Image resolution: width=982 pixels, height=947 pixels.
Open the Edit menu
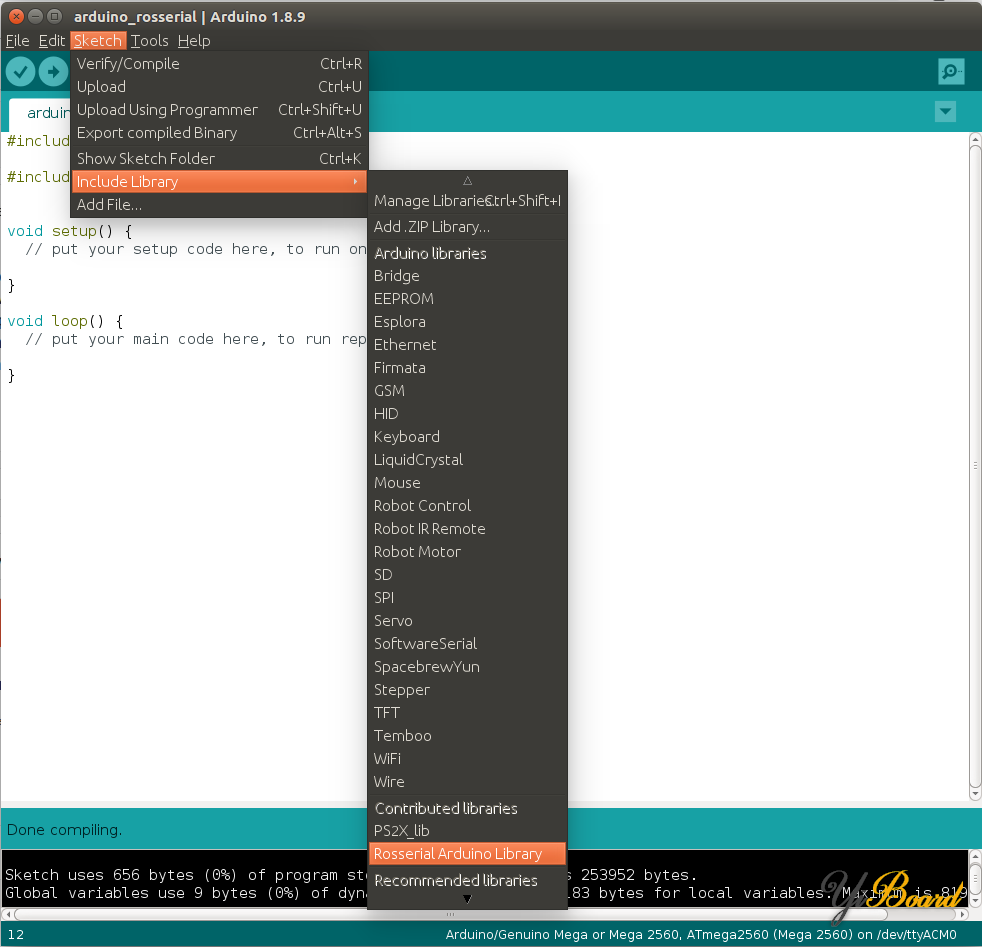(51, 41)
